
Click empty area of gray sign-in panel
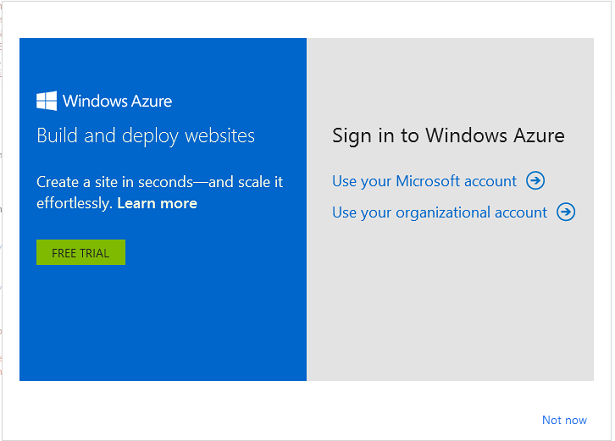point(450,320)
